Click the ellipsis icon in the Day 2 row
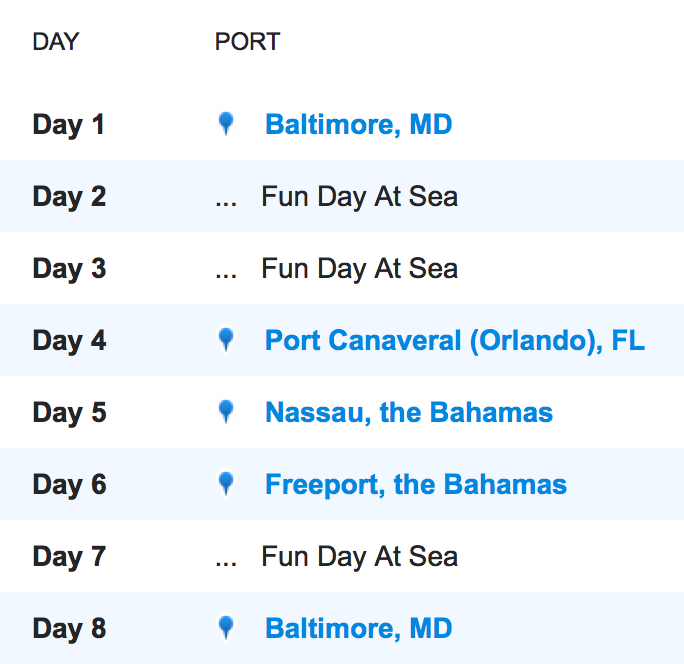This screenshot has width=684, height=664. coord(226,204)
